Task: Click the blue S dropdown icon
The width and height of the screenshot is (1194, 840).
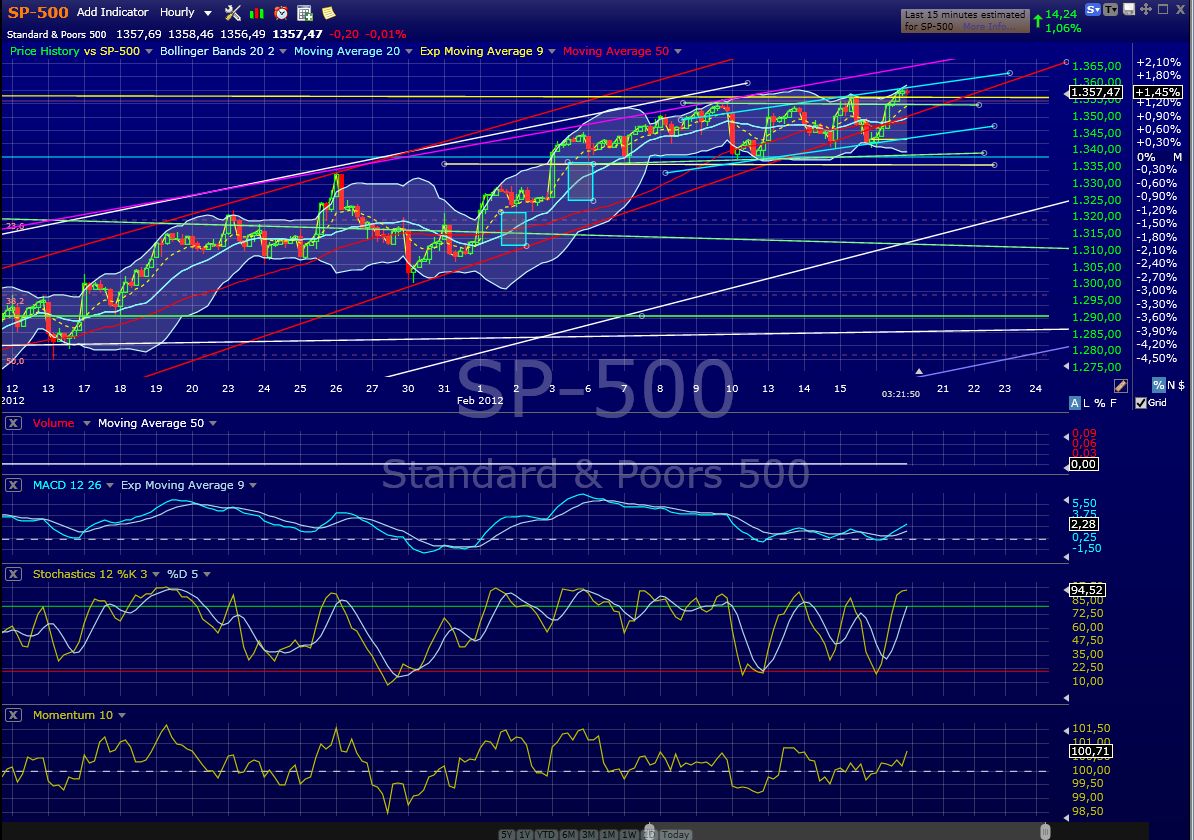Action: pyautogui.click(x=1093, y=9)
